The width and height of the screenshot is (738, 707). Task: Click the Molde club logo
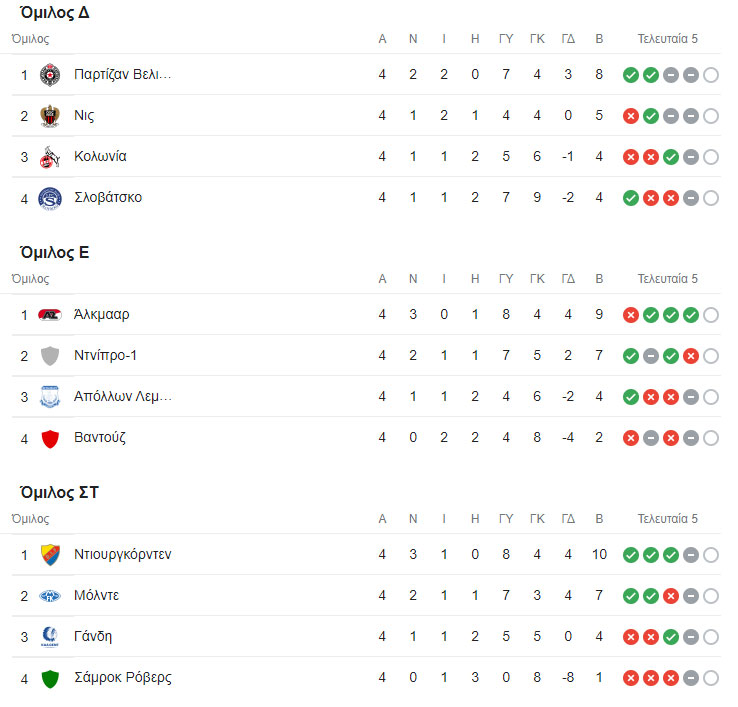49,596
